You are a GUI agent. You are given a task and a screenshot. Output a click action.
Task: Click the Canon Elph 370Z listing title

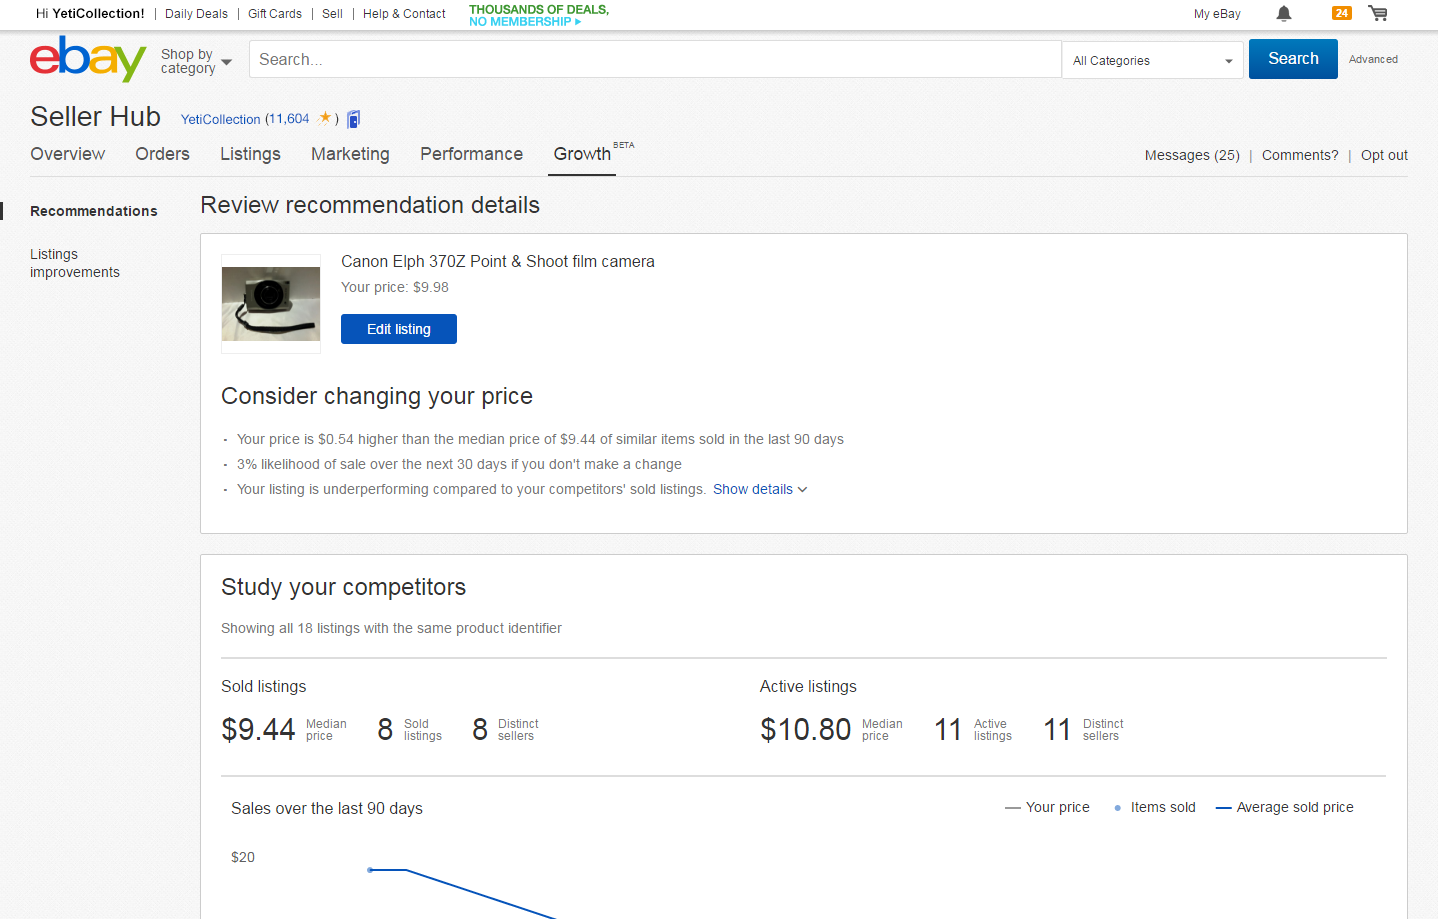click(498, 261)
